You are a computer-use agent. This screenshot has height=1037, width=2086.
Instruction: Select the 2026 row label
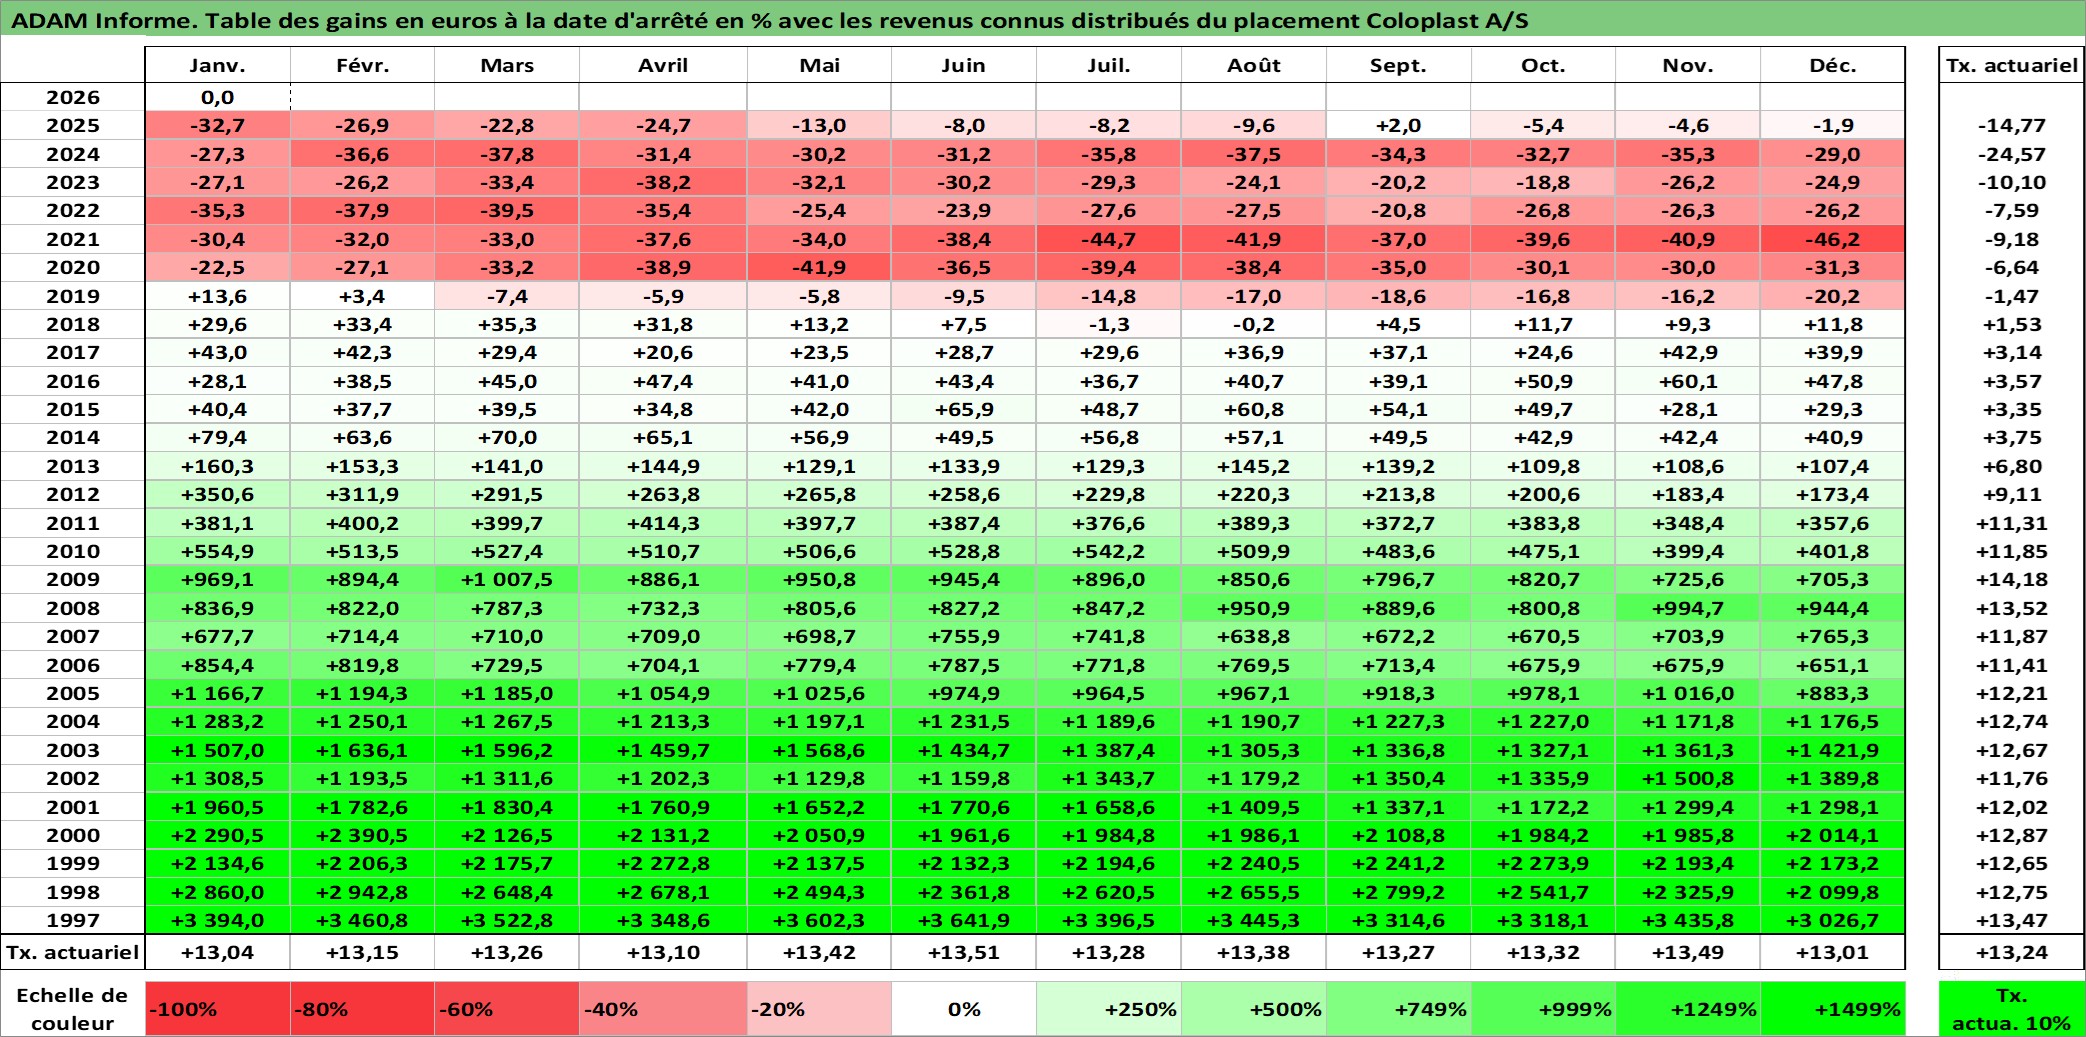pyautogui.click(x=73, y=97)
